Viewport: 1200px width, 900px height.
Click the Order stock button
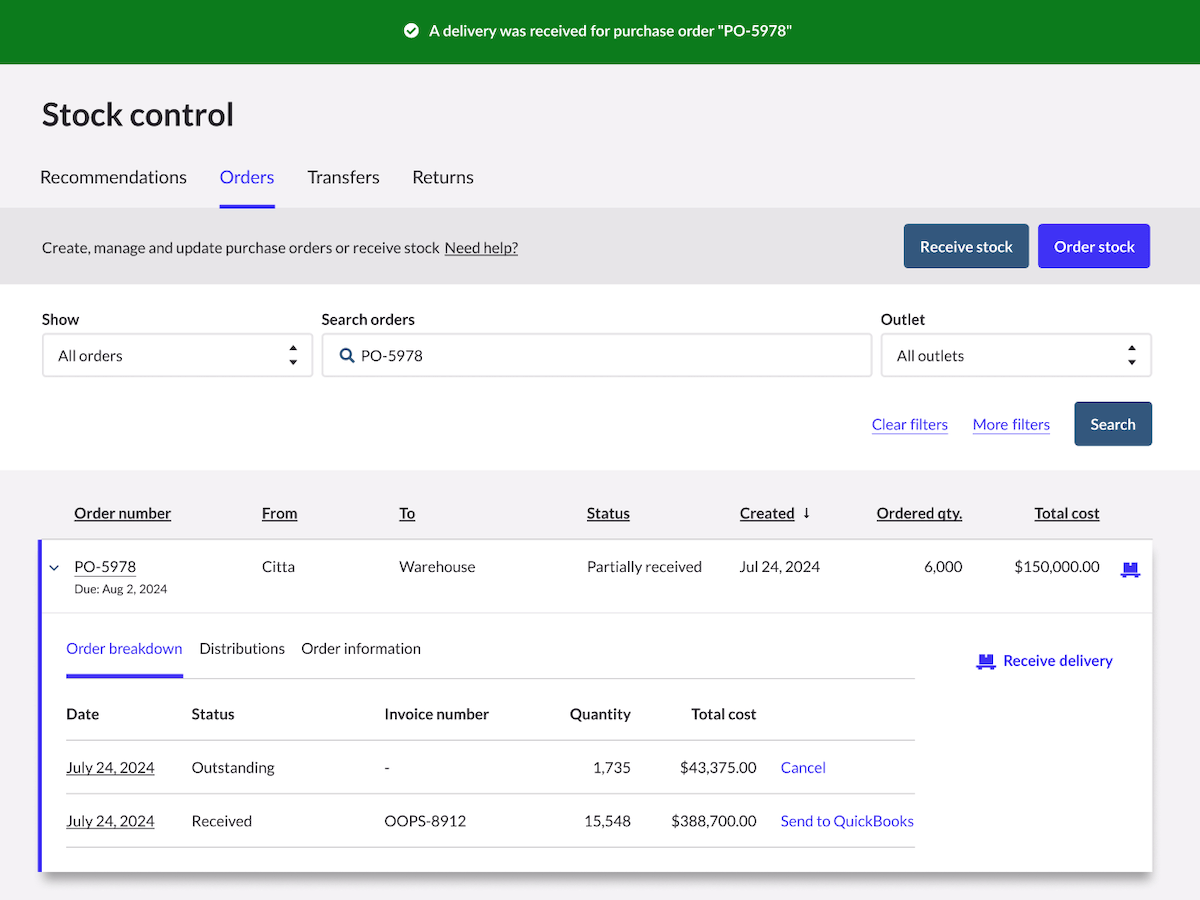pyautogui.click(x=1094, y=246)
